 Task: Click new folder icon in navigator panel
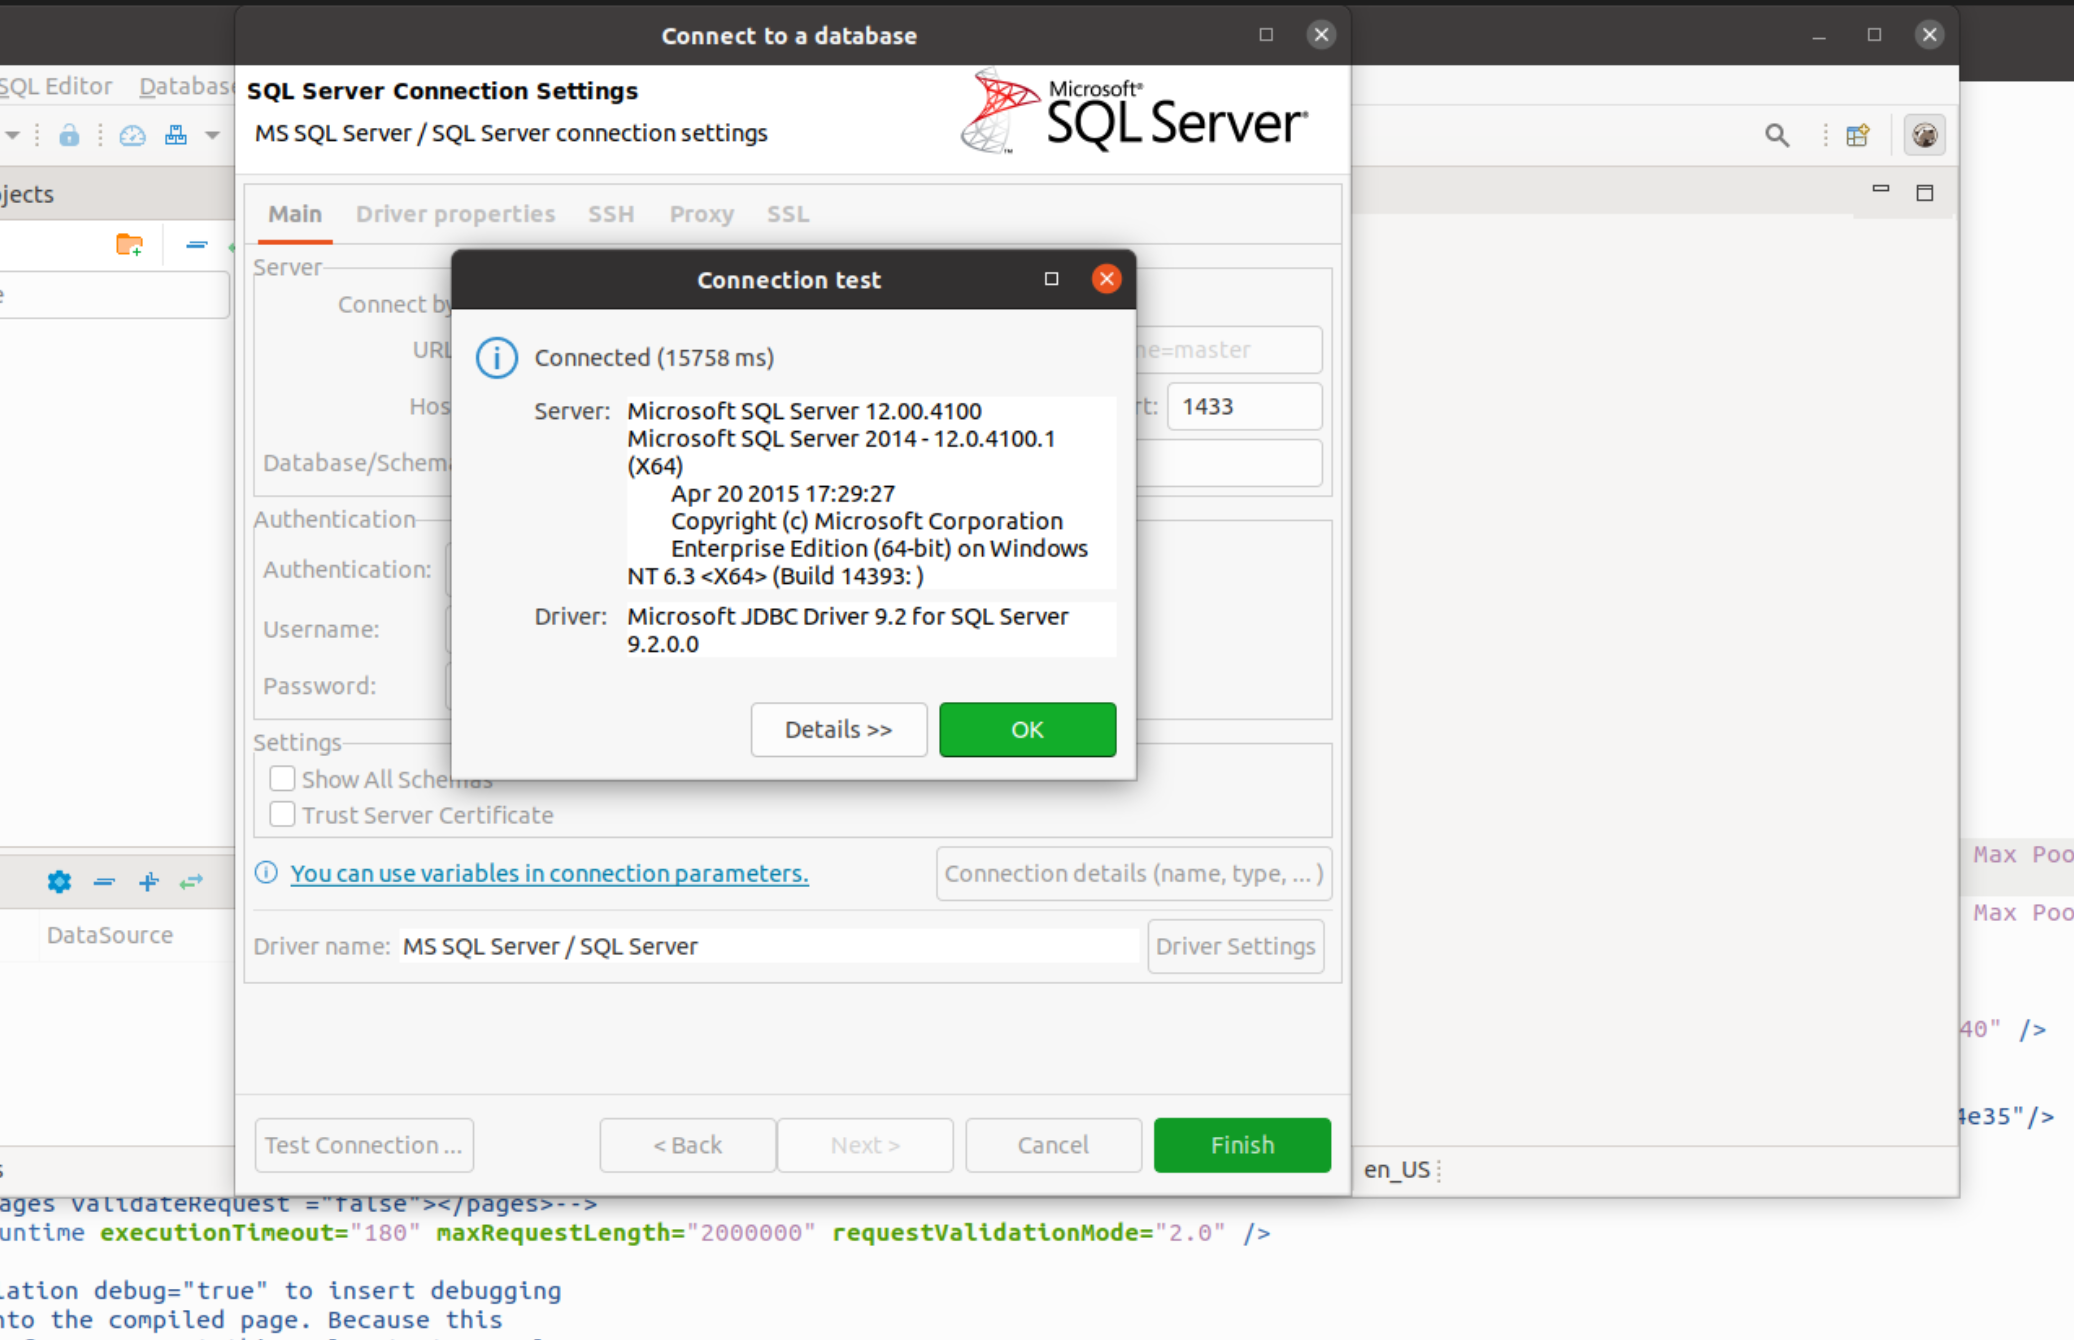pos(129,244)
